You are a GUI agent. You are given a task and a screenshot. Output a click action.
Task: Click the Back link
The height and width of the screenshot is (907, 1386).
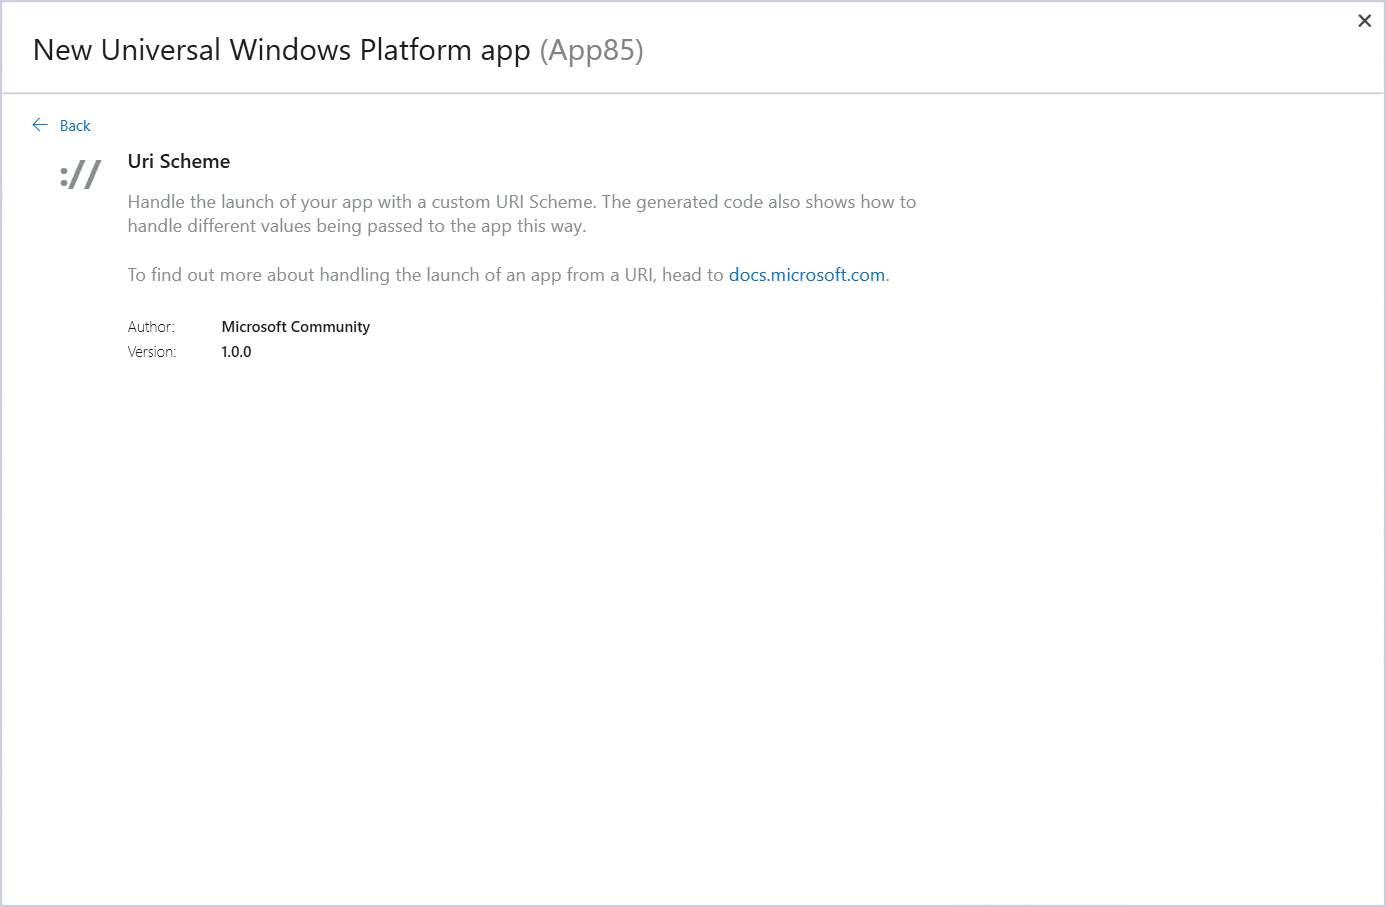coord(75,125)
